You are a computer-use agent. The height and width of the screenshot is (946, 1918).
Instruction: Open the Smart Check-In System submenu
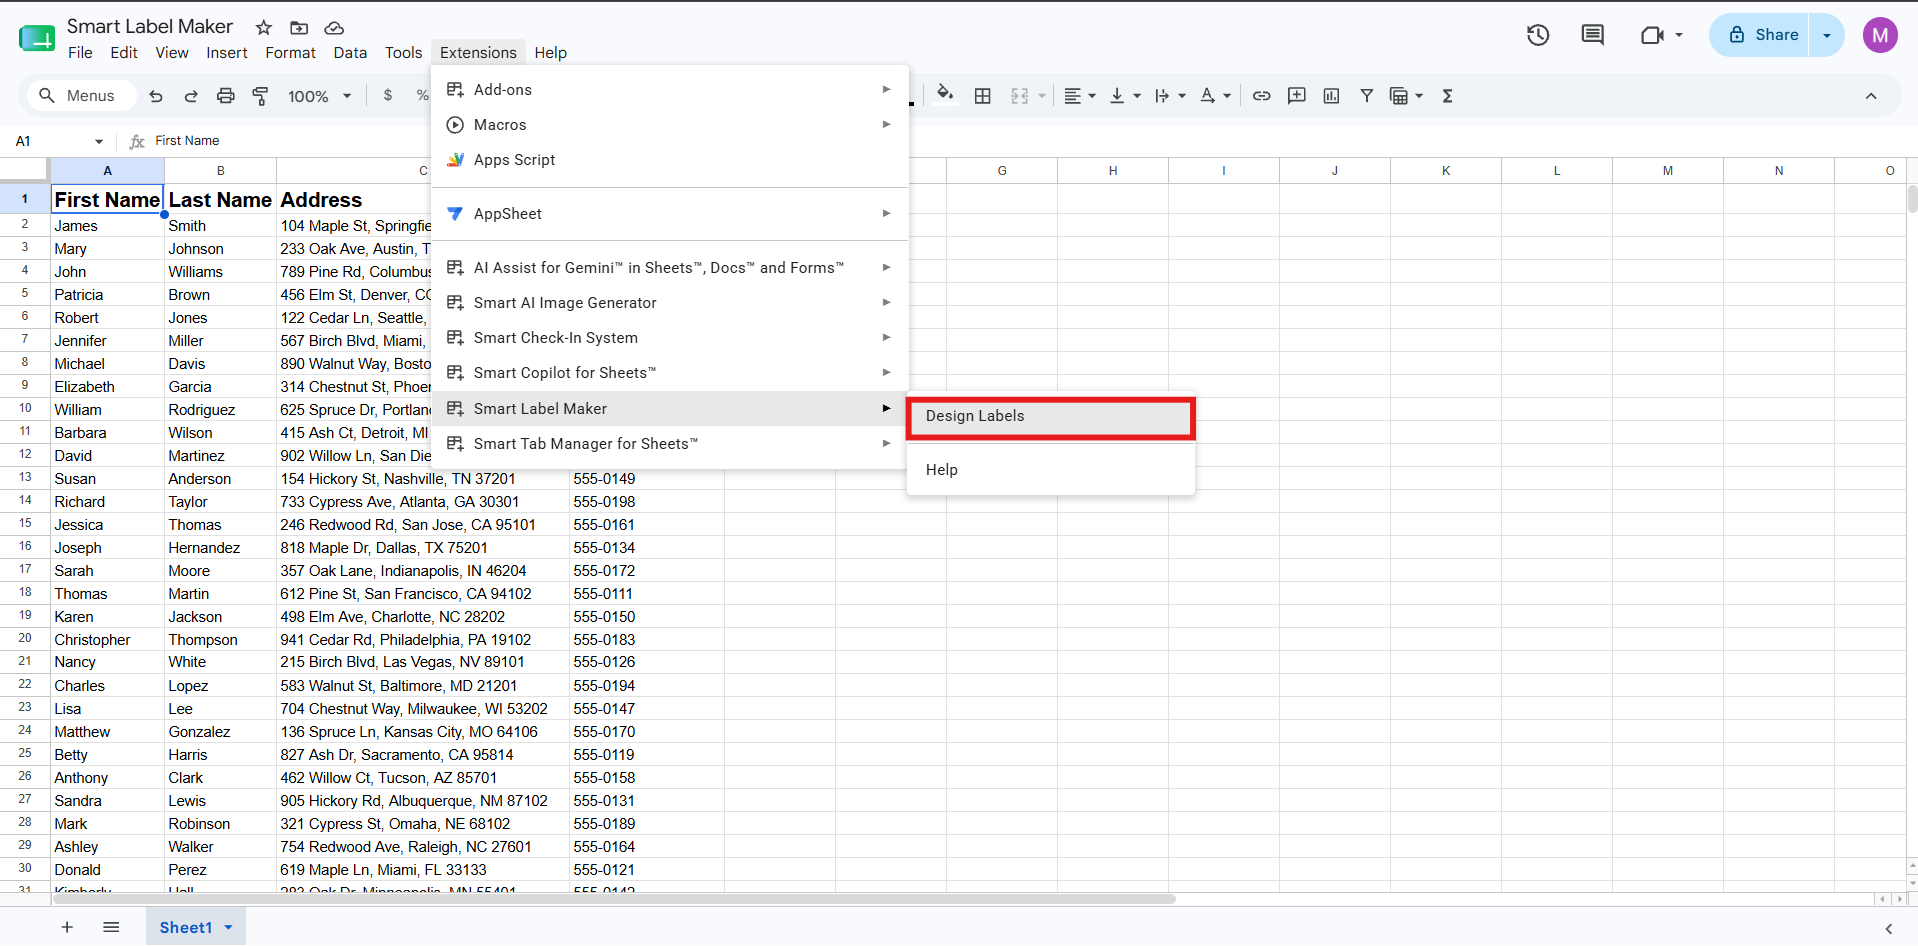pyautogui.click(x=669, y=338)
